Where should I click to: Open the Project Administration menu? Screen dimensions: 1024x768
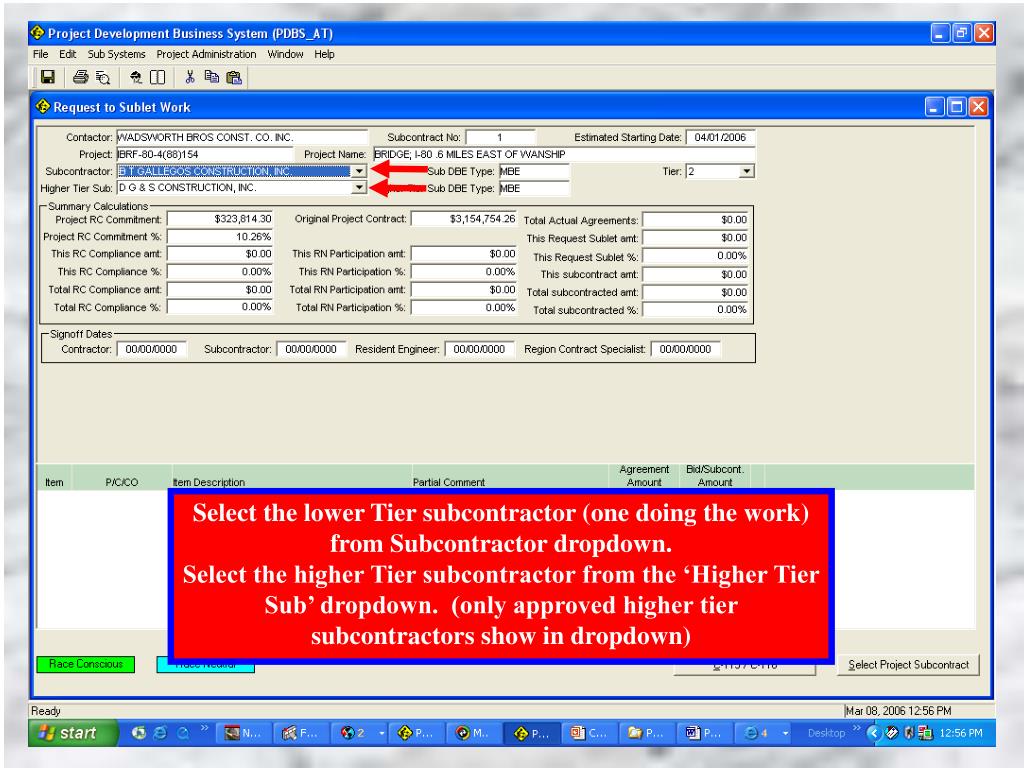point(206,54)
